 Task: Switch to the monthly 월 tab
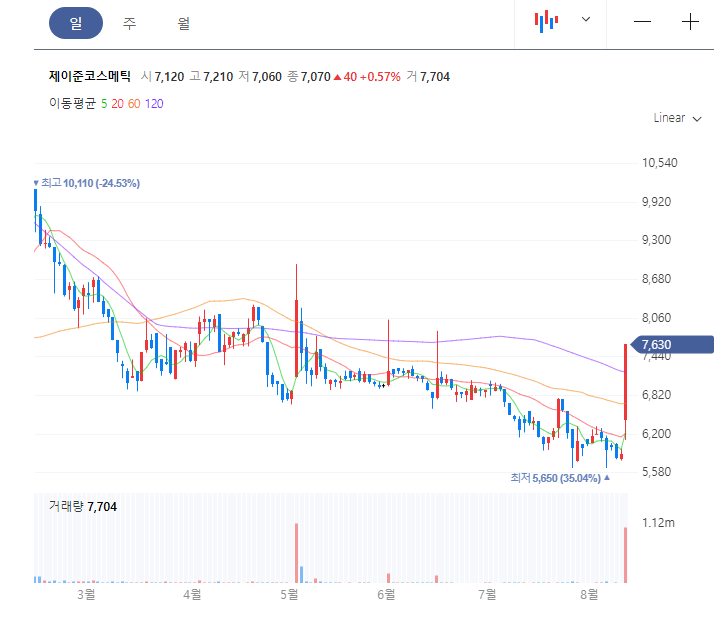(184, 23)
